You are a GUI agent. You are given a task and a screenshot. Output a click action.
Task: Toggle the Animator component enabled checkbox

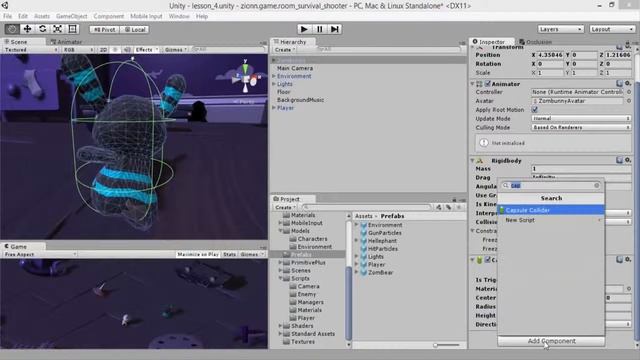[x=487, y=84]
